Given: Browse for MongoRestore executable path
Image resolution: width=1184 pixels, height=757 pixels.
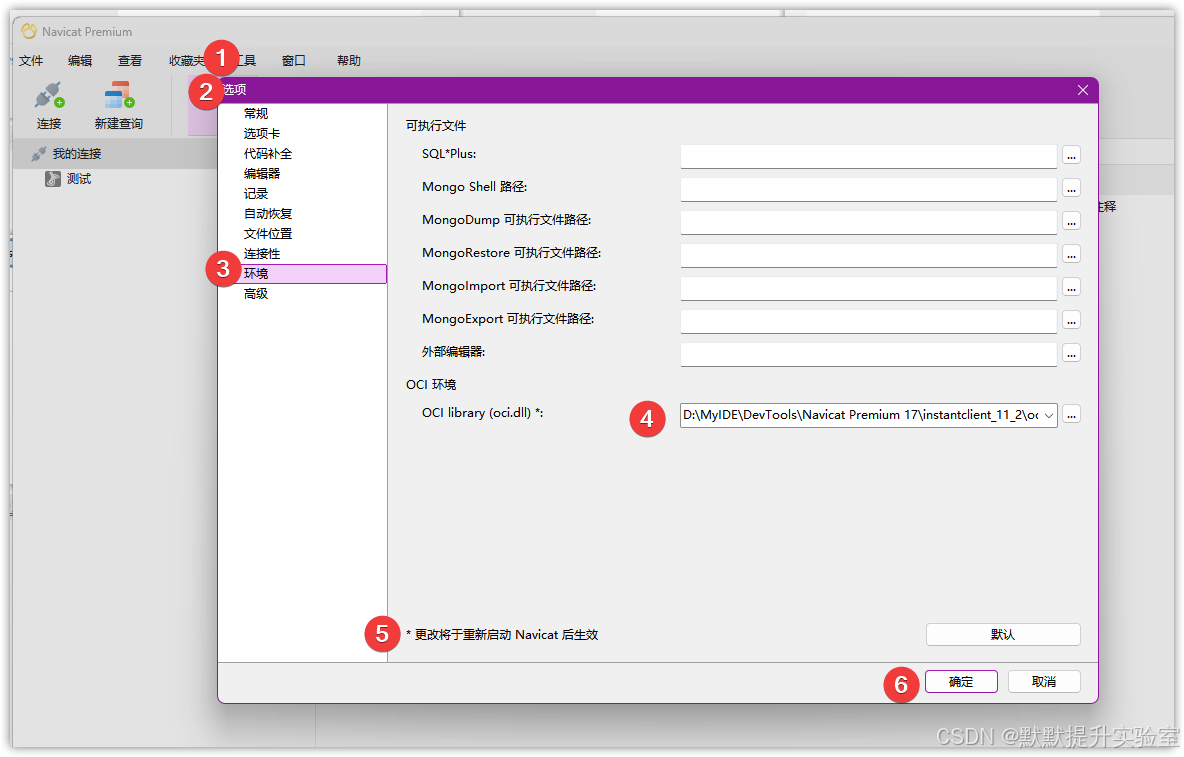Looking at the screenshot, I should (1071, 254).
